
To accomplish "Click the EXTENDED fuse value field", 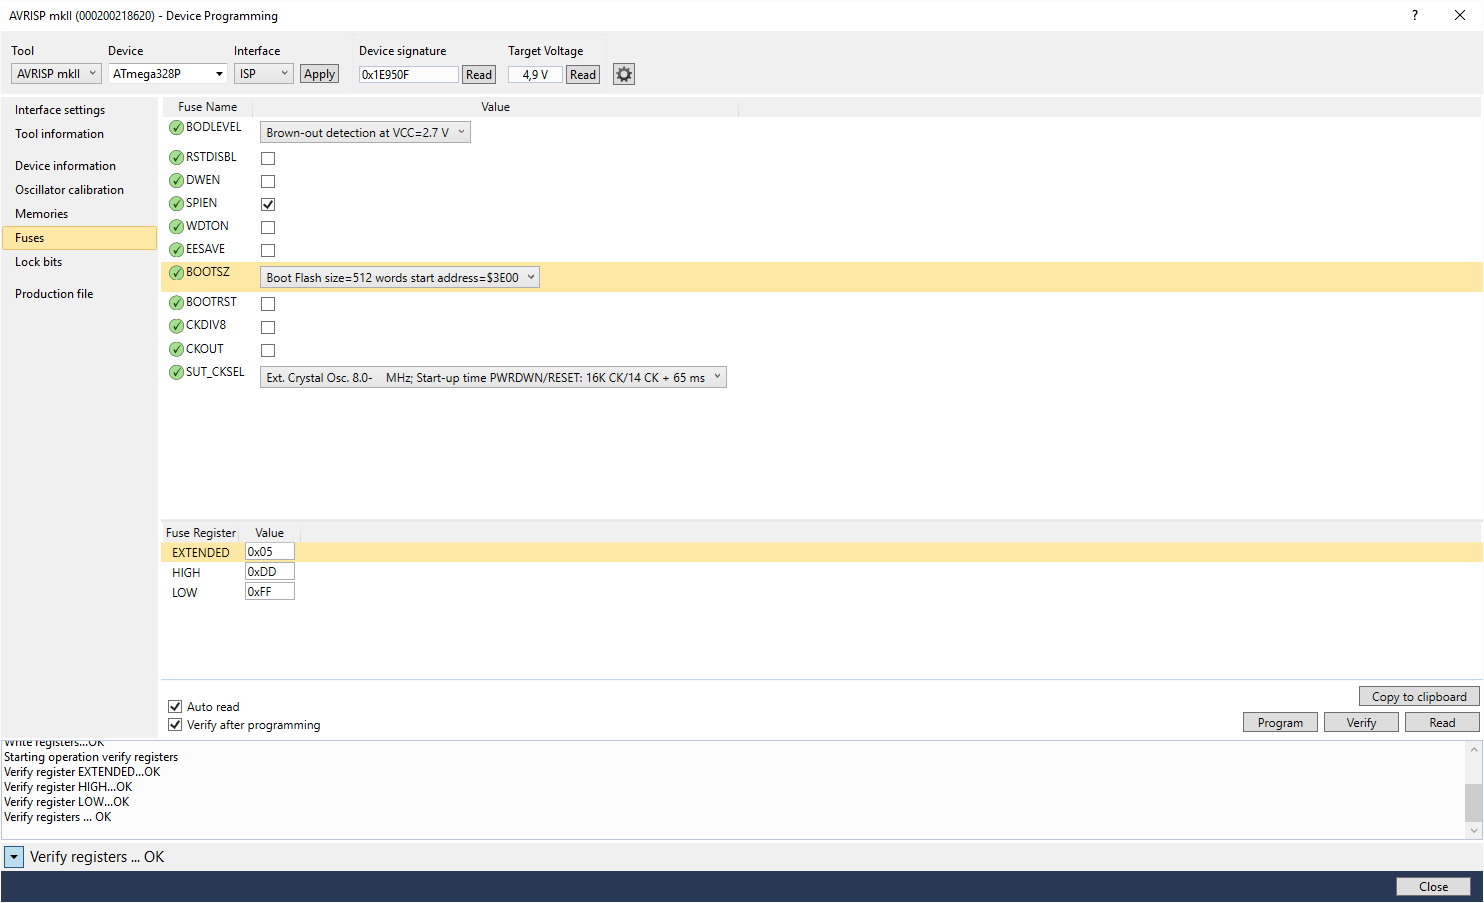I will coord(270,552).
